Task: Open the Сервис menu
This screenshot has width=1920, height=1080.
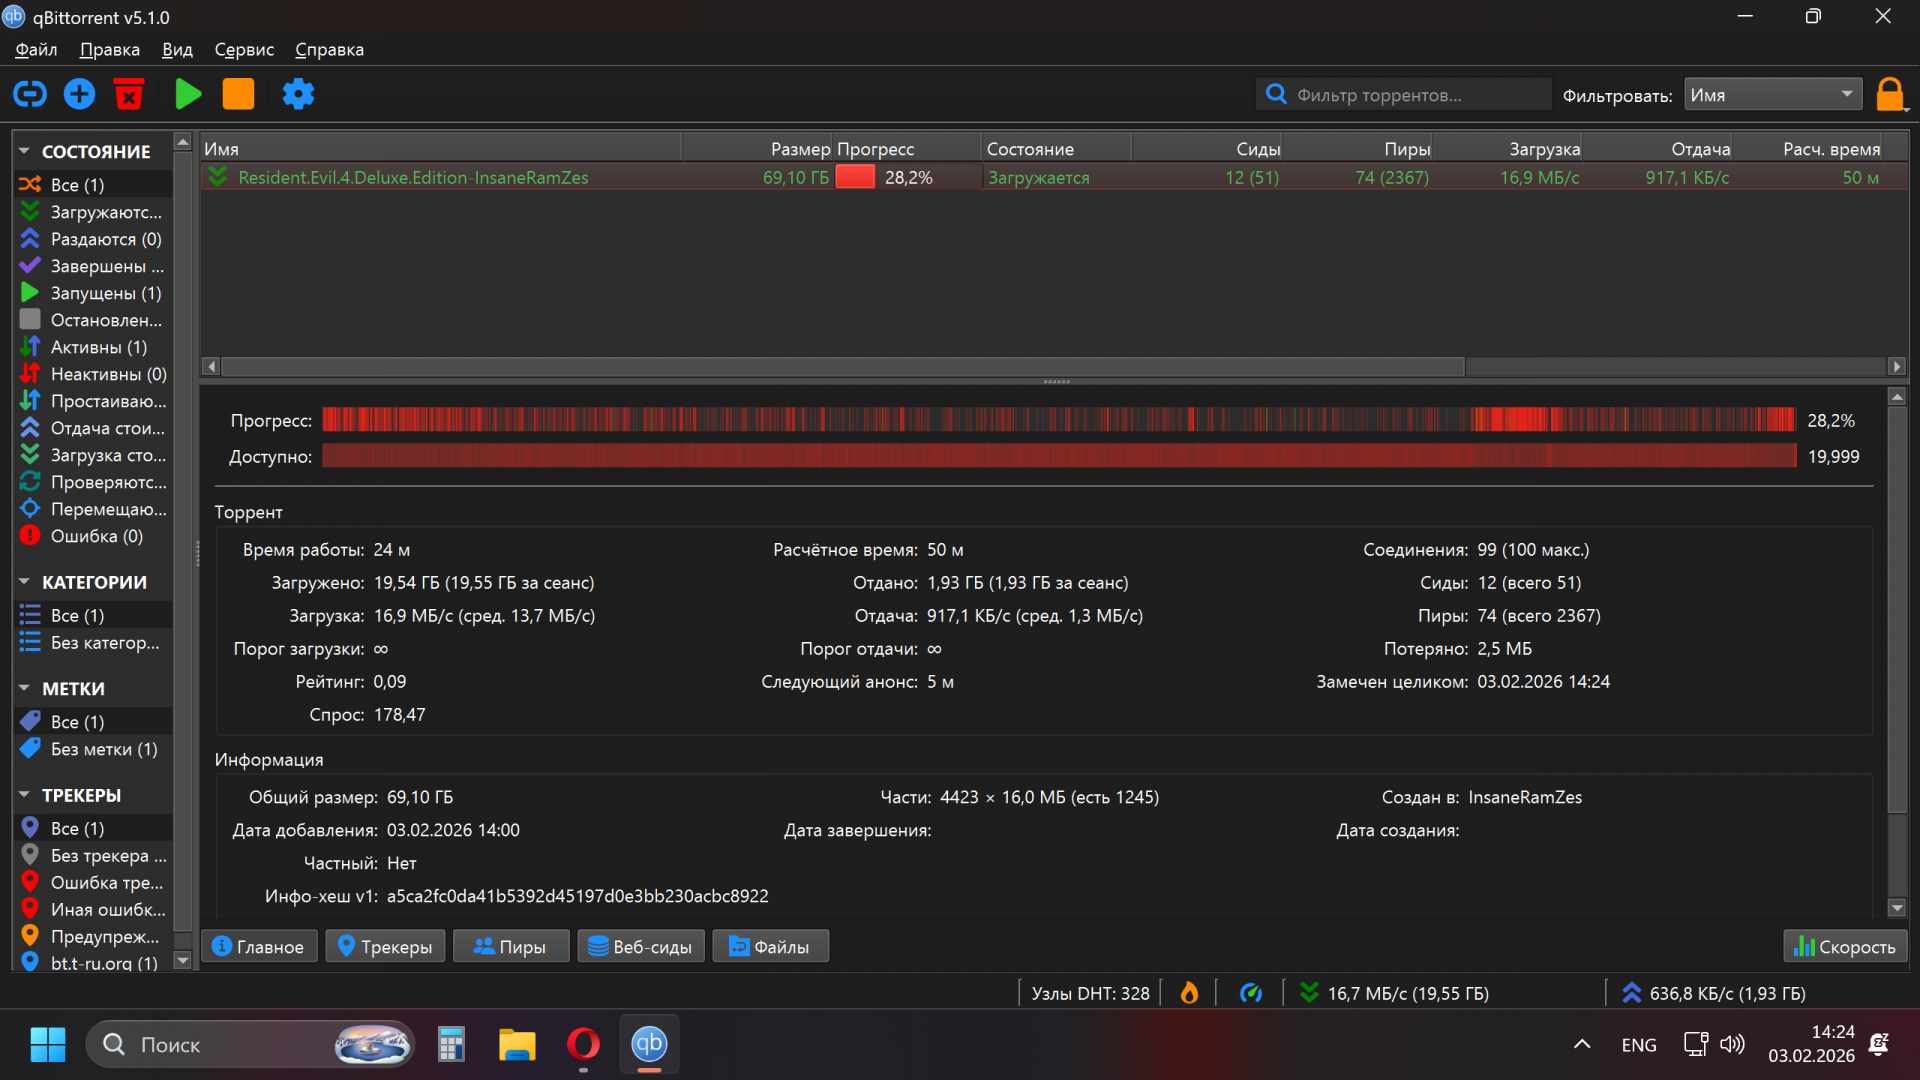Action: [x=244, y=50]
